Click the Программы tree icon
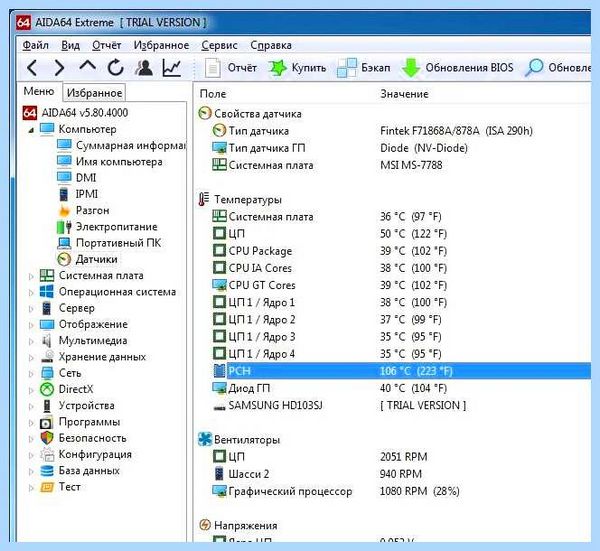The width and height of the screenshot is (600, 551). coord(47,422)
